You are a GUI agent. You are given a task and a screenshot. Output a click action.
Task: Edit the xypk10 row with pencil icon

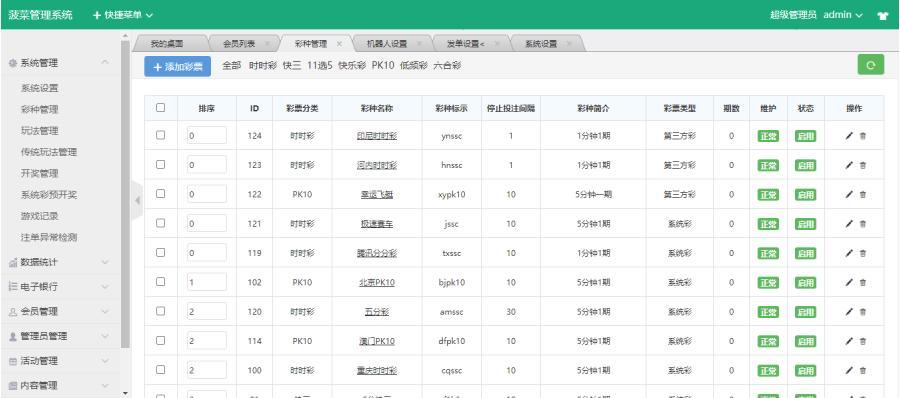[x=849, y=195]
